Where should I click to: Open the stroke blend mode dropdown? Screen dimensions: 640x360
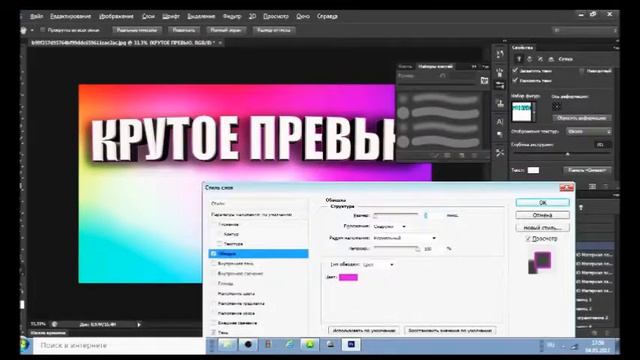[x=404, y=238]
